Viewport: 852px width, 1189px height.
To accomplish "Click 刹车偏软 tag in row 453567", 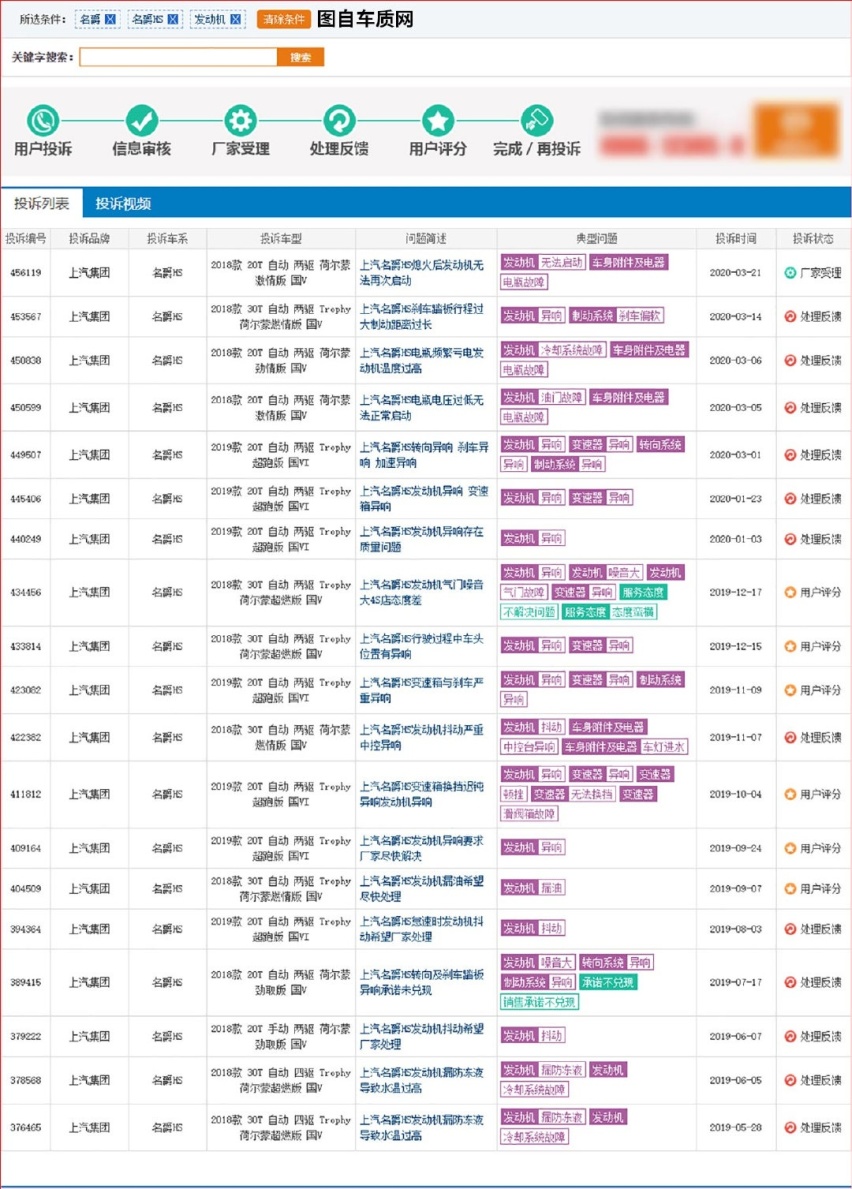I will tap(640, 315).
